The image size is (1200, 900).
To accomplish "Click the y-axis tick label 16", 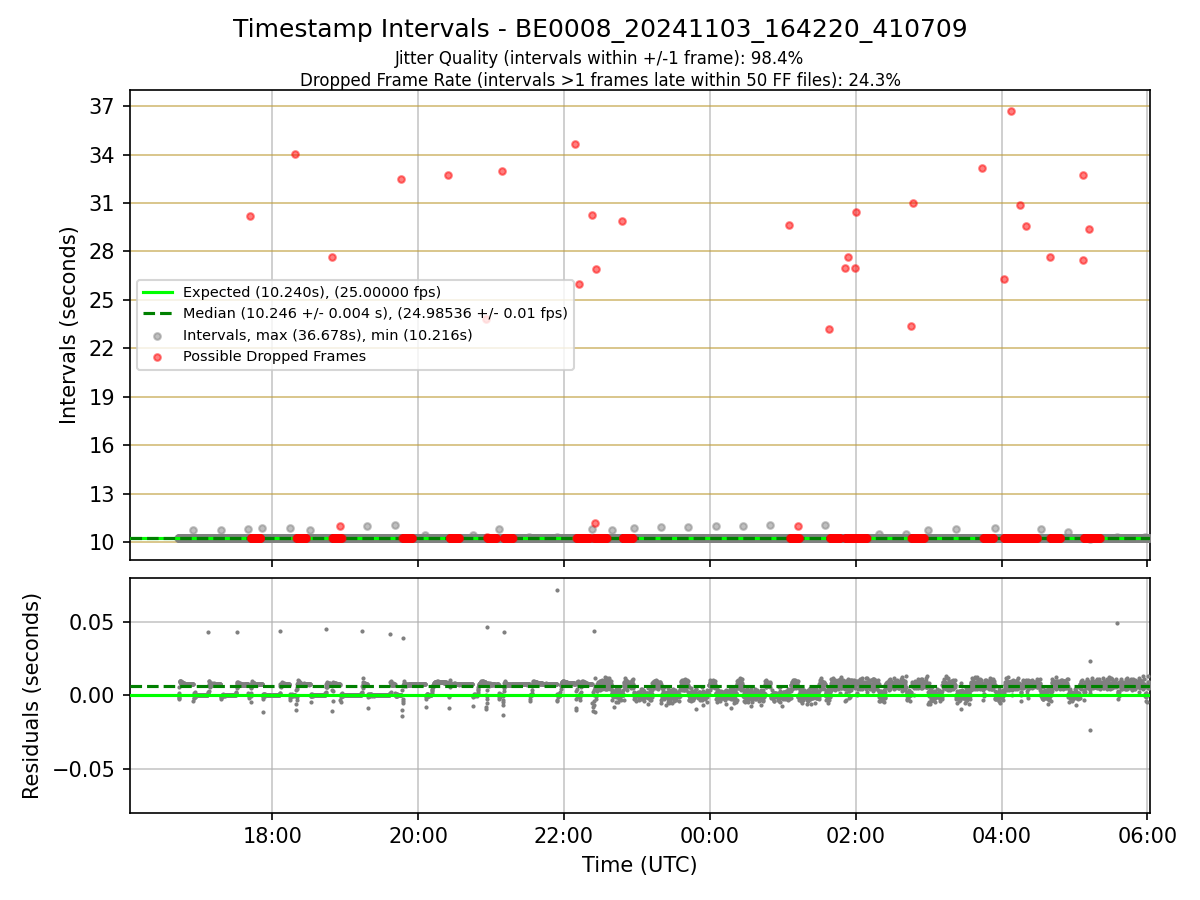I will [x=104, y=445].
